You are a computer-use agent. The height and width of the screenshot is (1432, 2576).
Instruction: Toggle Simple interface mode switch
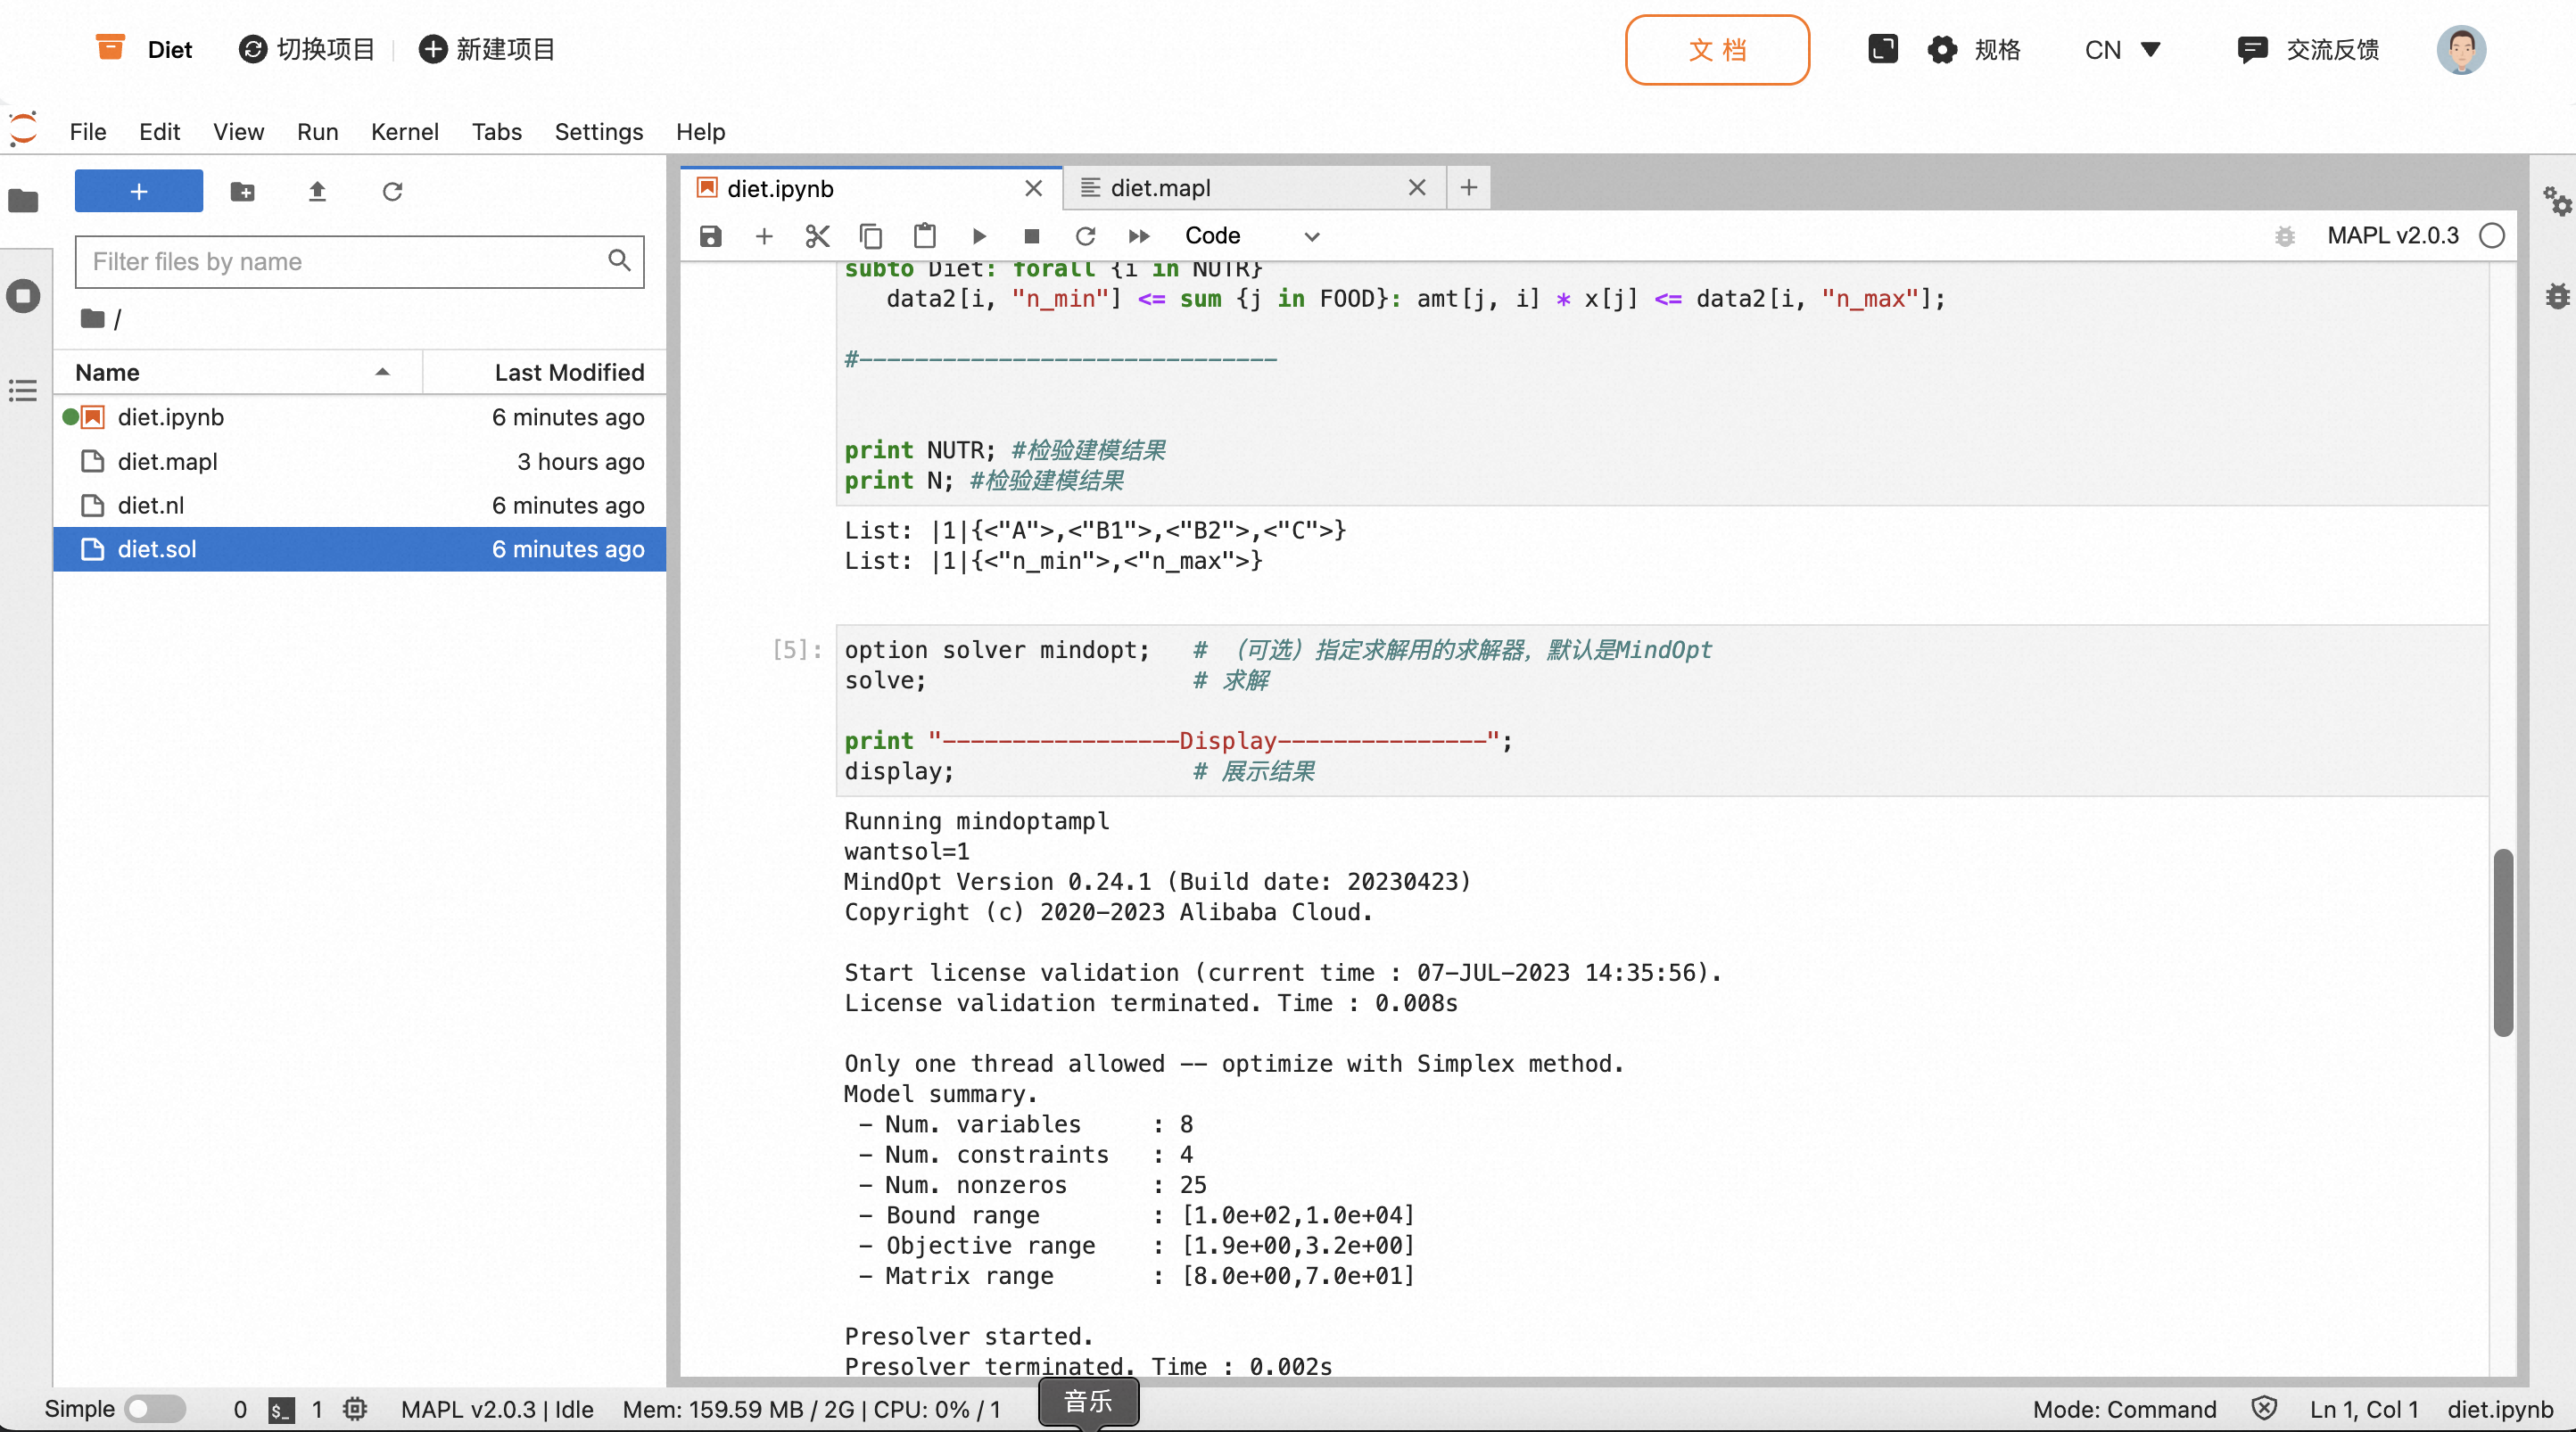(x=155, y=1408)
